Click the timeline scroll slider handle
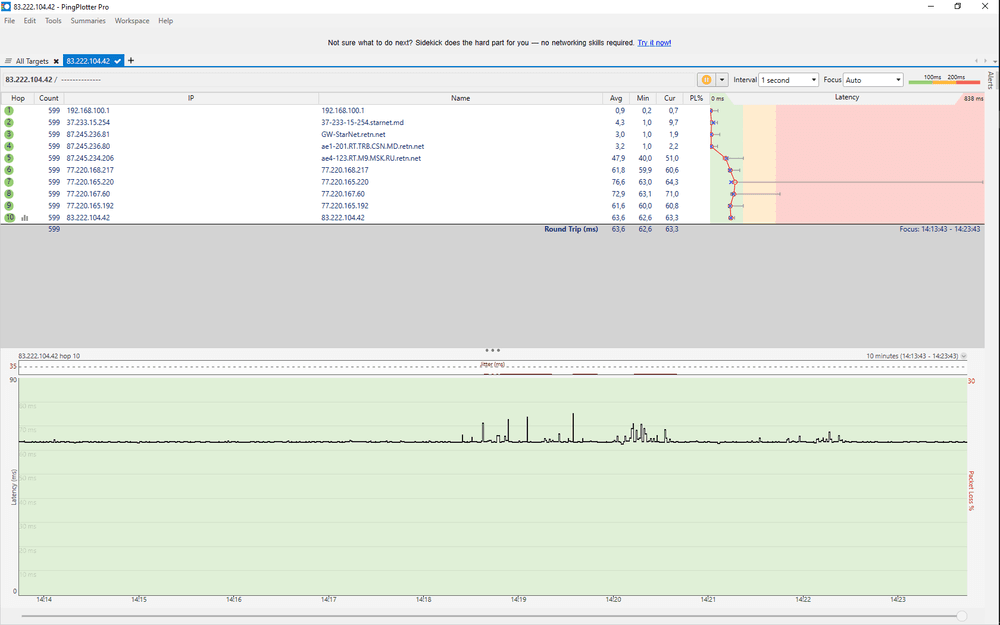Screen dimensions: 1000x625 click(961, 616)
